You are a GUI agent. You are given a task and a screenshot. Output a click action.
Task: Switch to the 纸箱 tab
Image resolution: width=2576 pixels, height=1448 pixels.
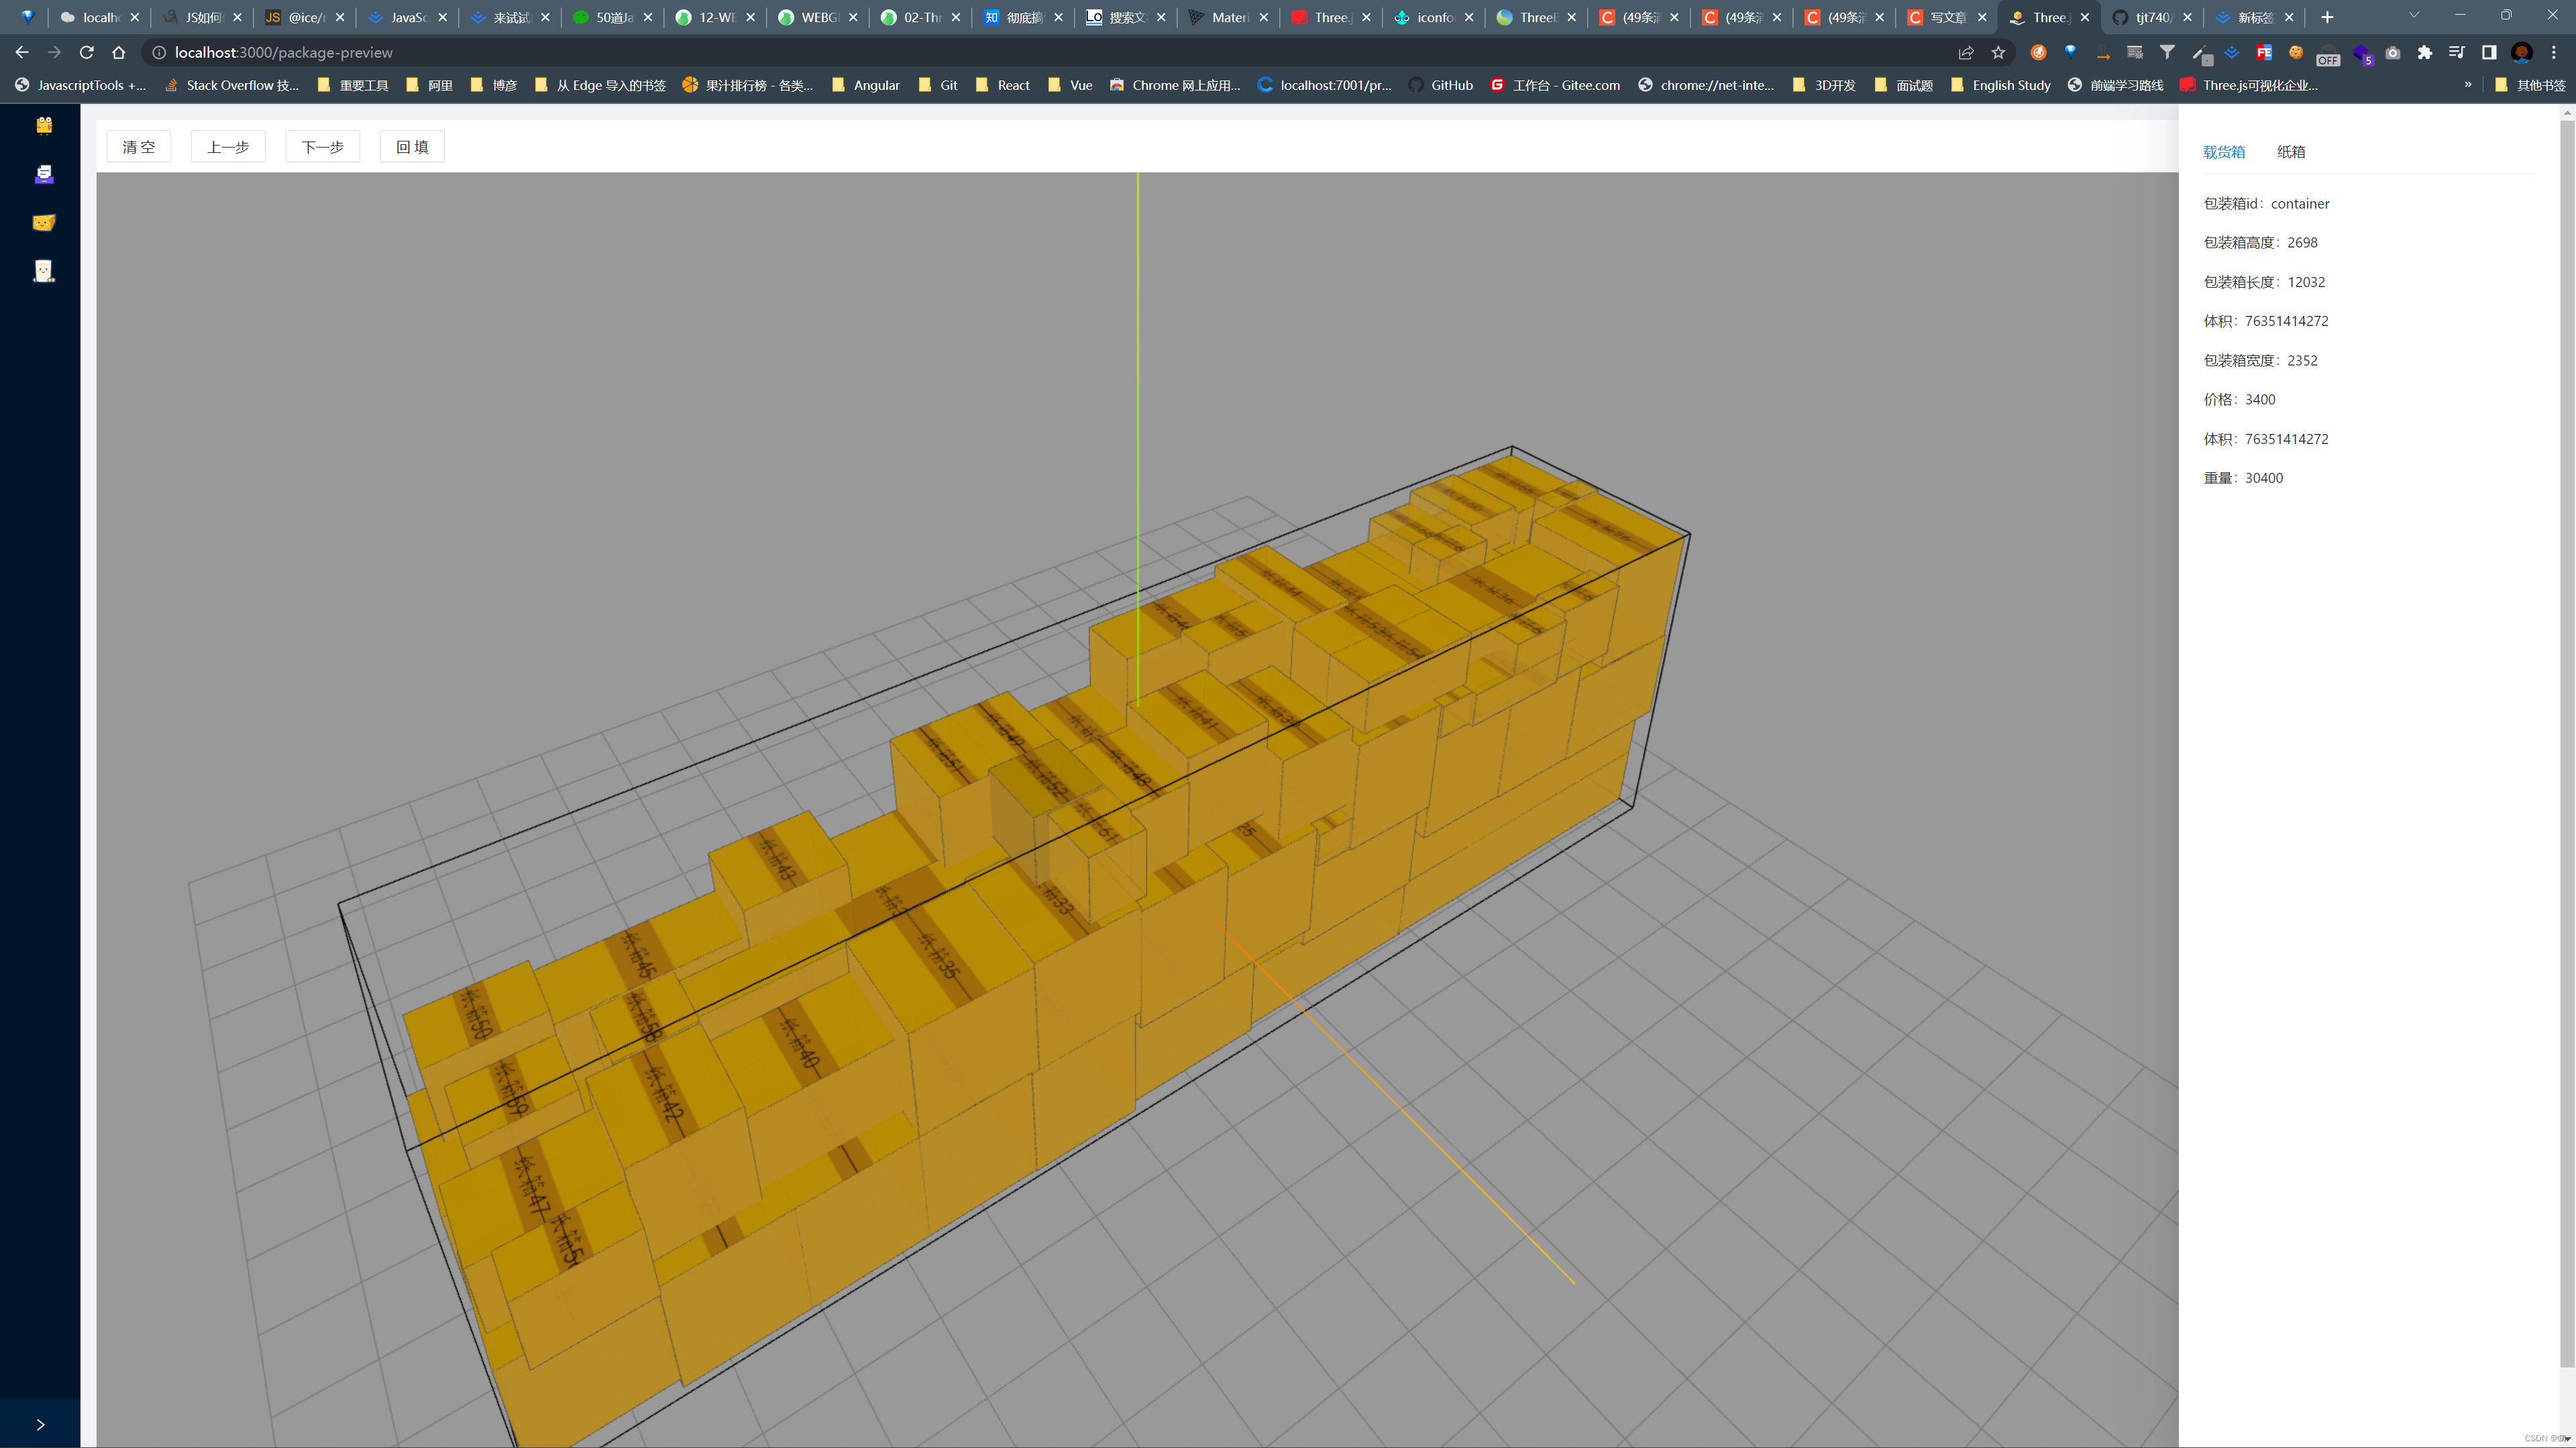click(x=2292, y=151)
